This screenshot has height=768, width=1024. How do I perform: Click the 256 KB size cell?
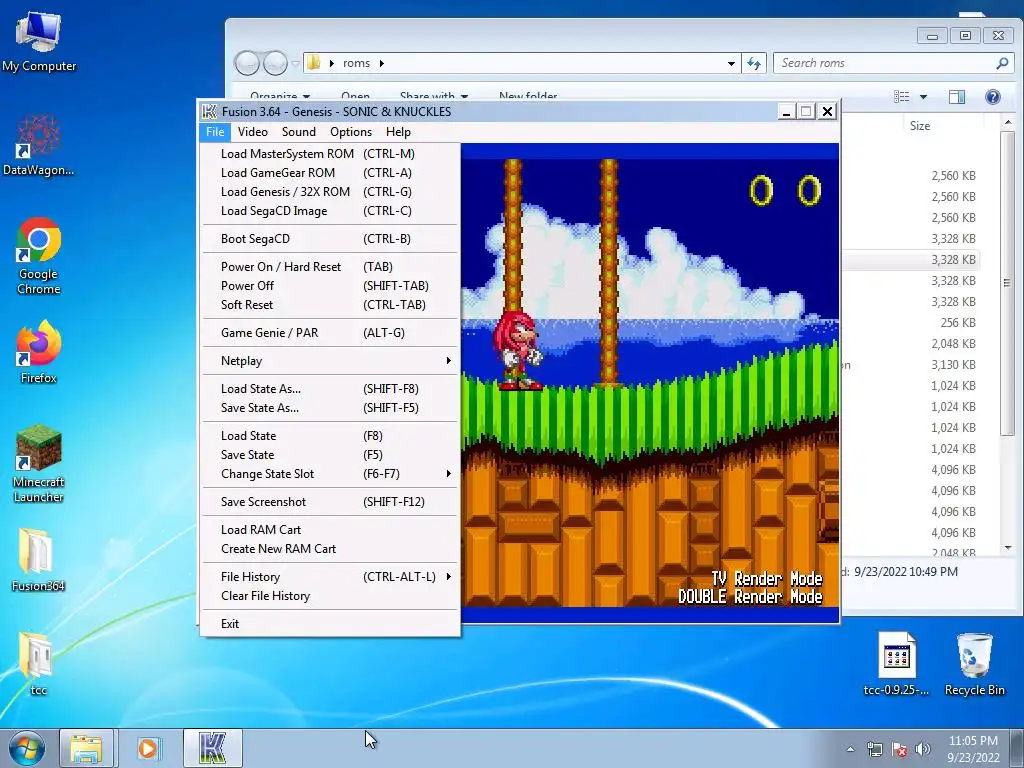point(957,323)
